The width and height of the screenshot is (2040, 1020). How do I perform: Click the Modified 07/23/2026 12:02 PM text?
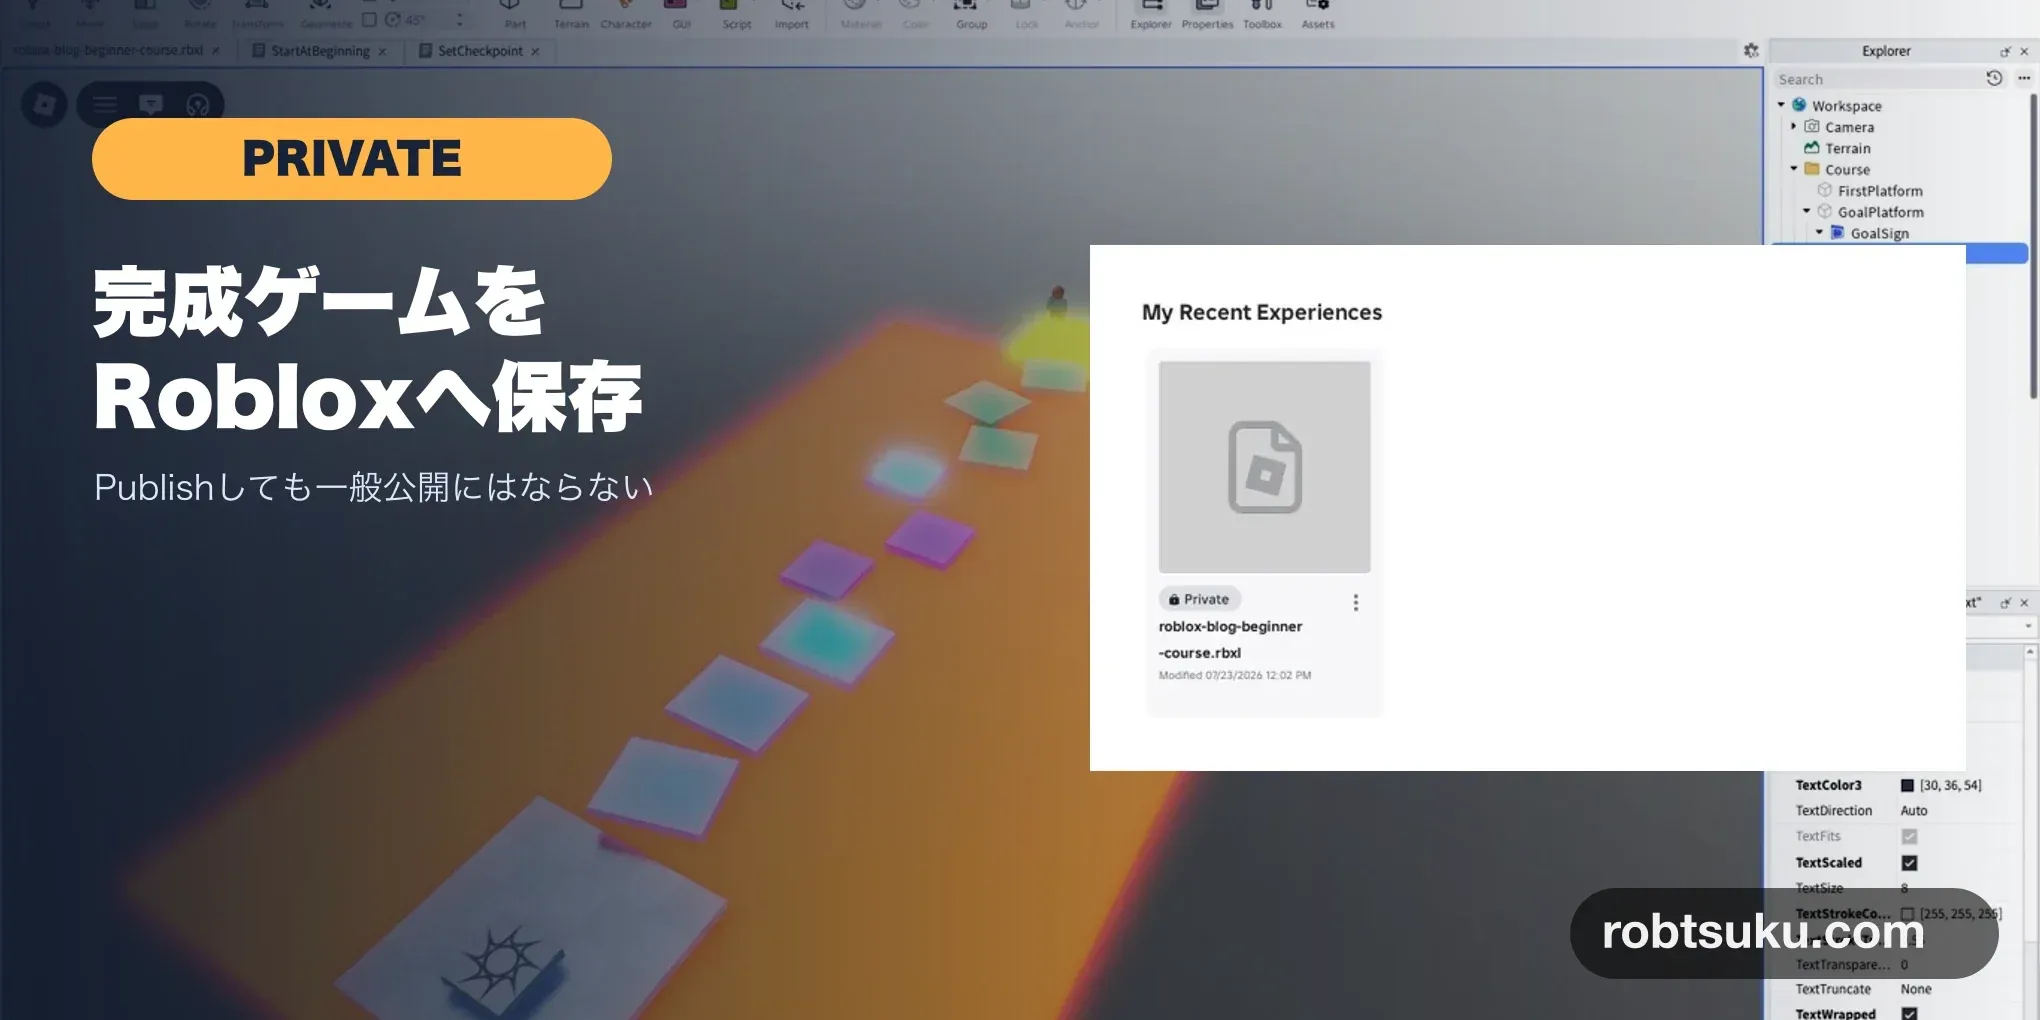coord(1234,675)
